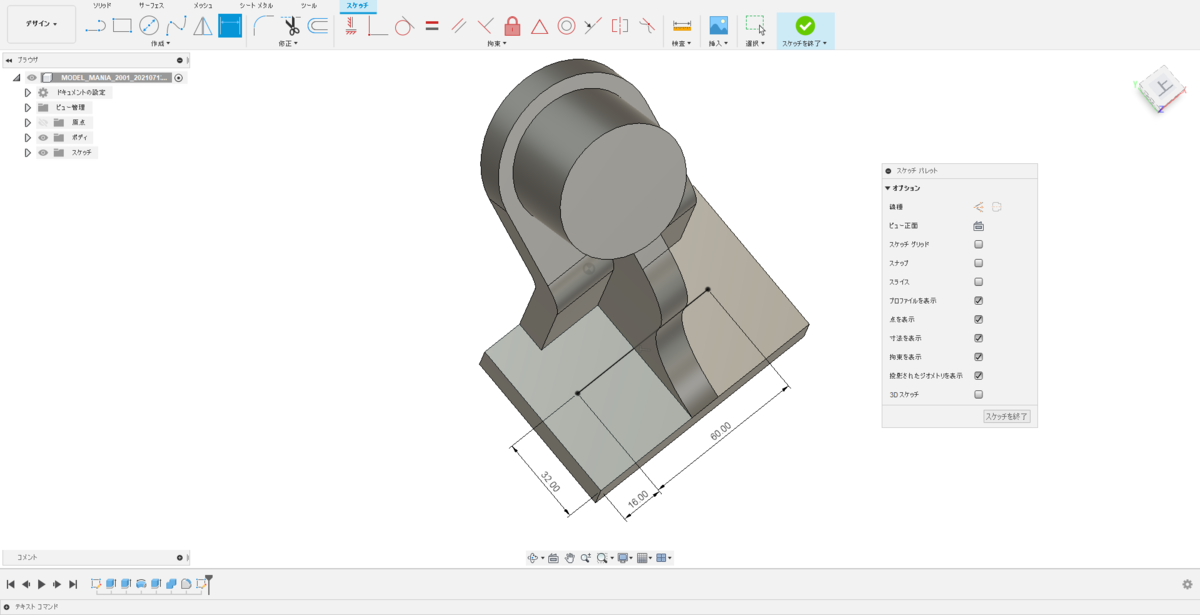Show the 原点 folder via eye icon
1200x615 pixels.
click(x=43, y=122)
